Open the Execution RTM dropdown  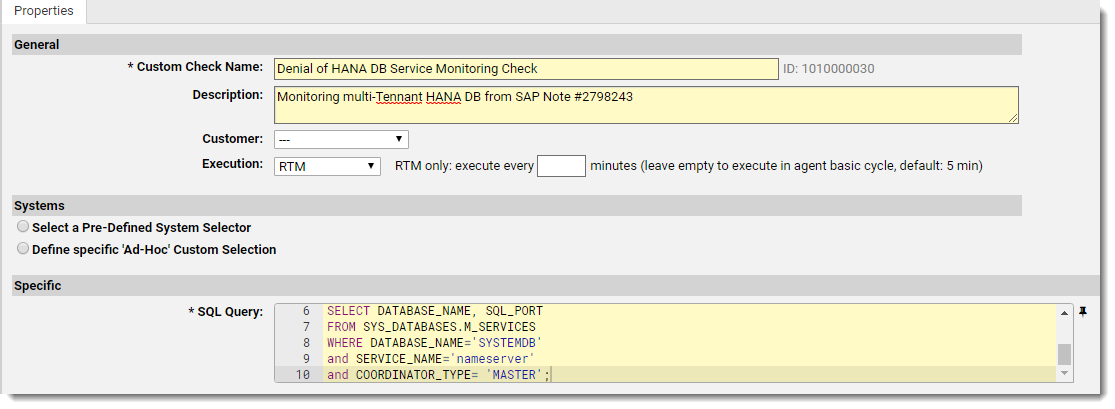point(328,166)
